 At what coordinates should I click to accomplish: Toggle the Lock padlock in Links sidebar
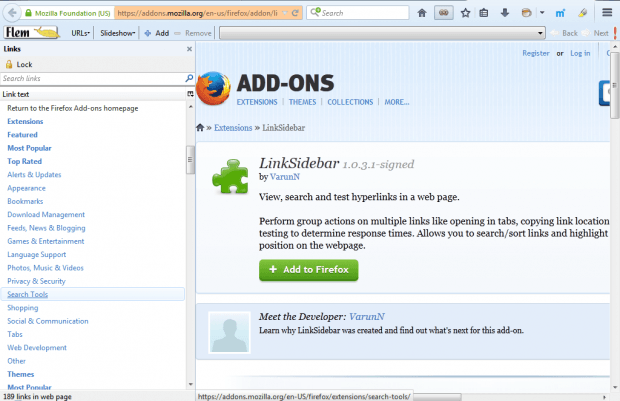[x=18, y=64]
